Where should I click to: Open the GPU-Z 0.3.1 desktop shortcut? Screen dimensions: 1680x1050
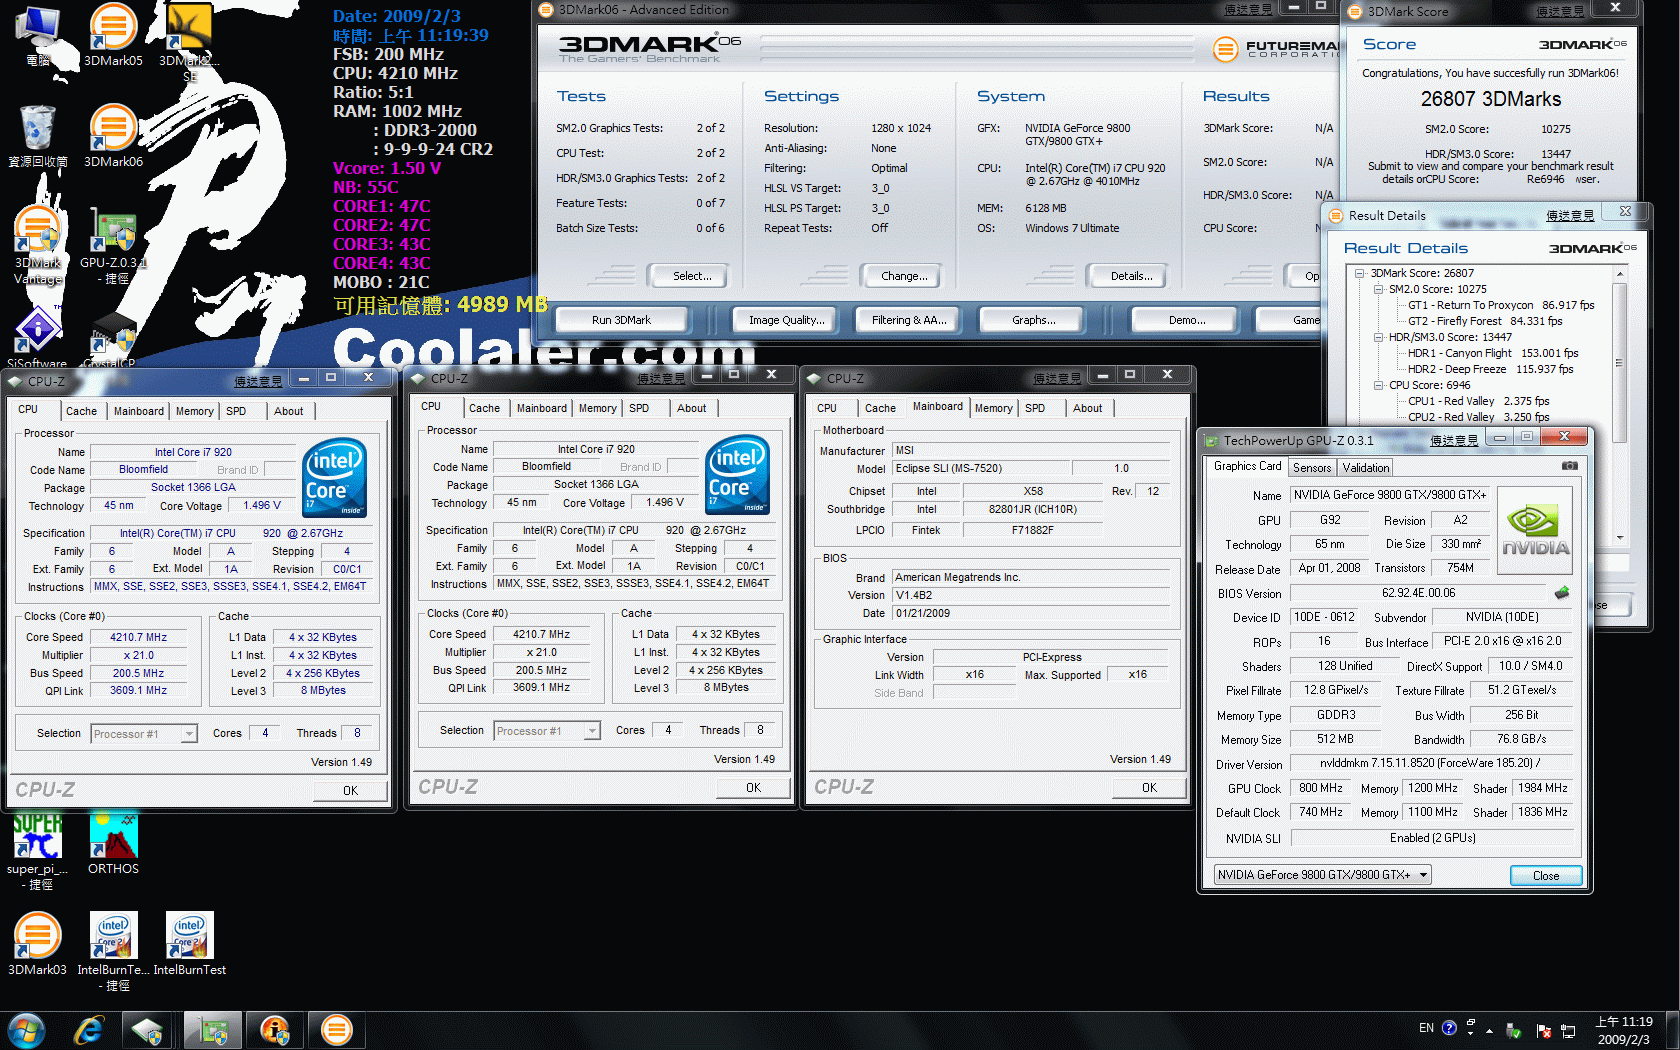coord(113,245)
